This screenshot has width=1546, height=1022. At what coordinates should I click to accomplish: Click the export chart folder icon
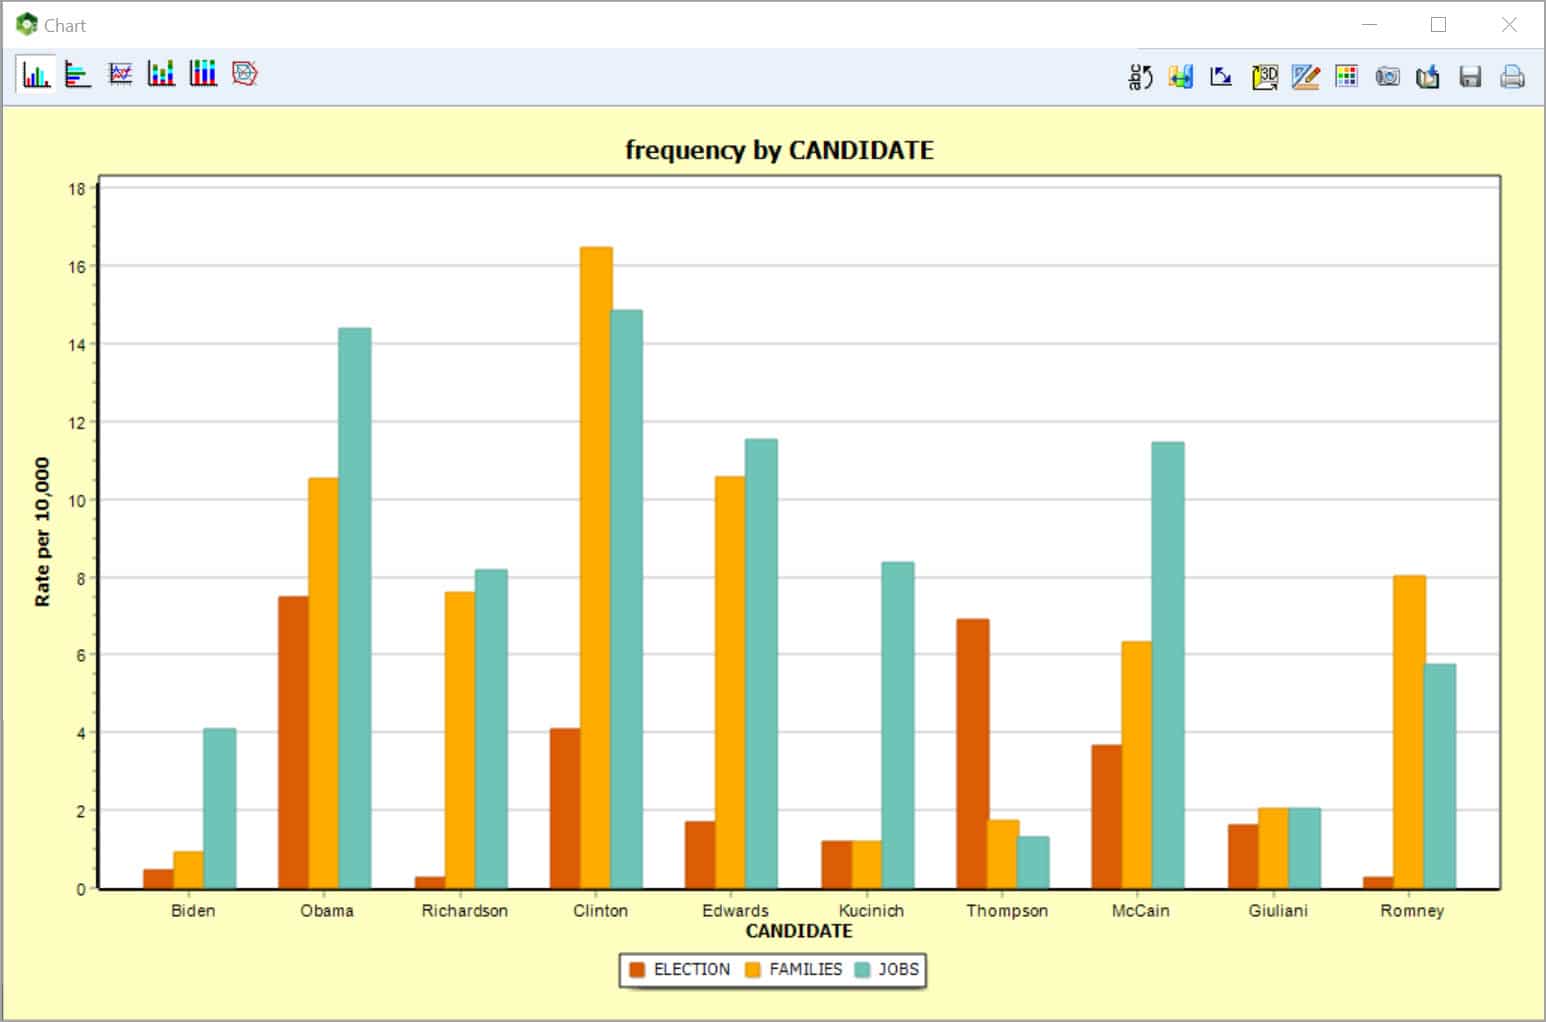(1428, 77)
